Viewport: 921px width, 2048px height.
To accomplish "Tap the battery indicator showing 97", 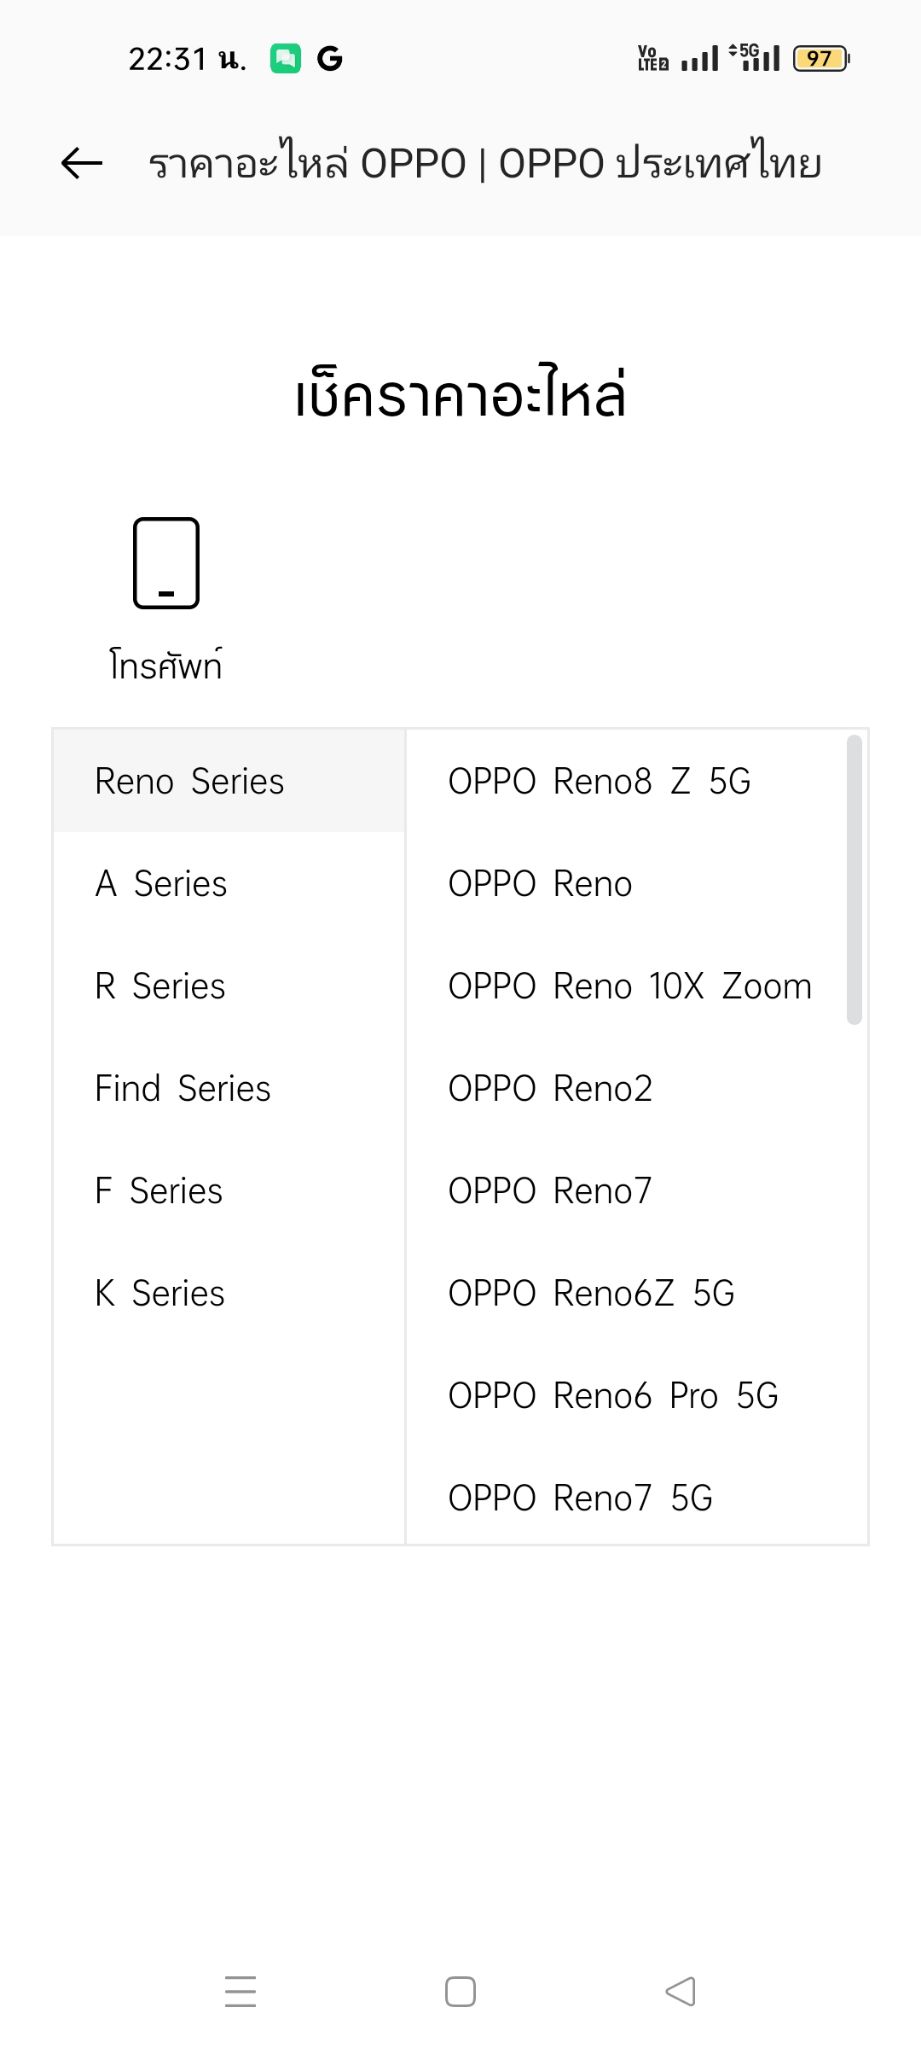I will pyautogui.click(x=821, y=59).
